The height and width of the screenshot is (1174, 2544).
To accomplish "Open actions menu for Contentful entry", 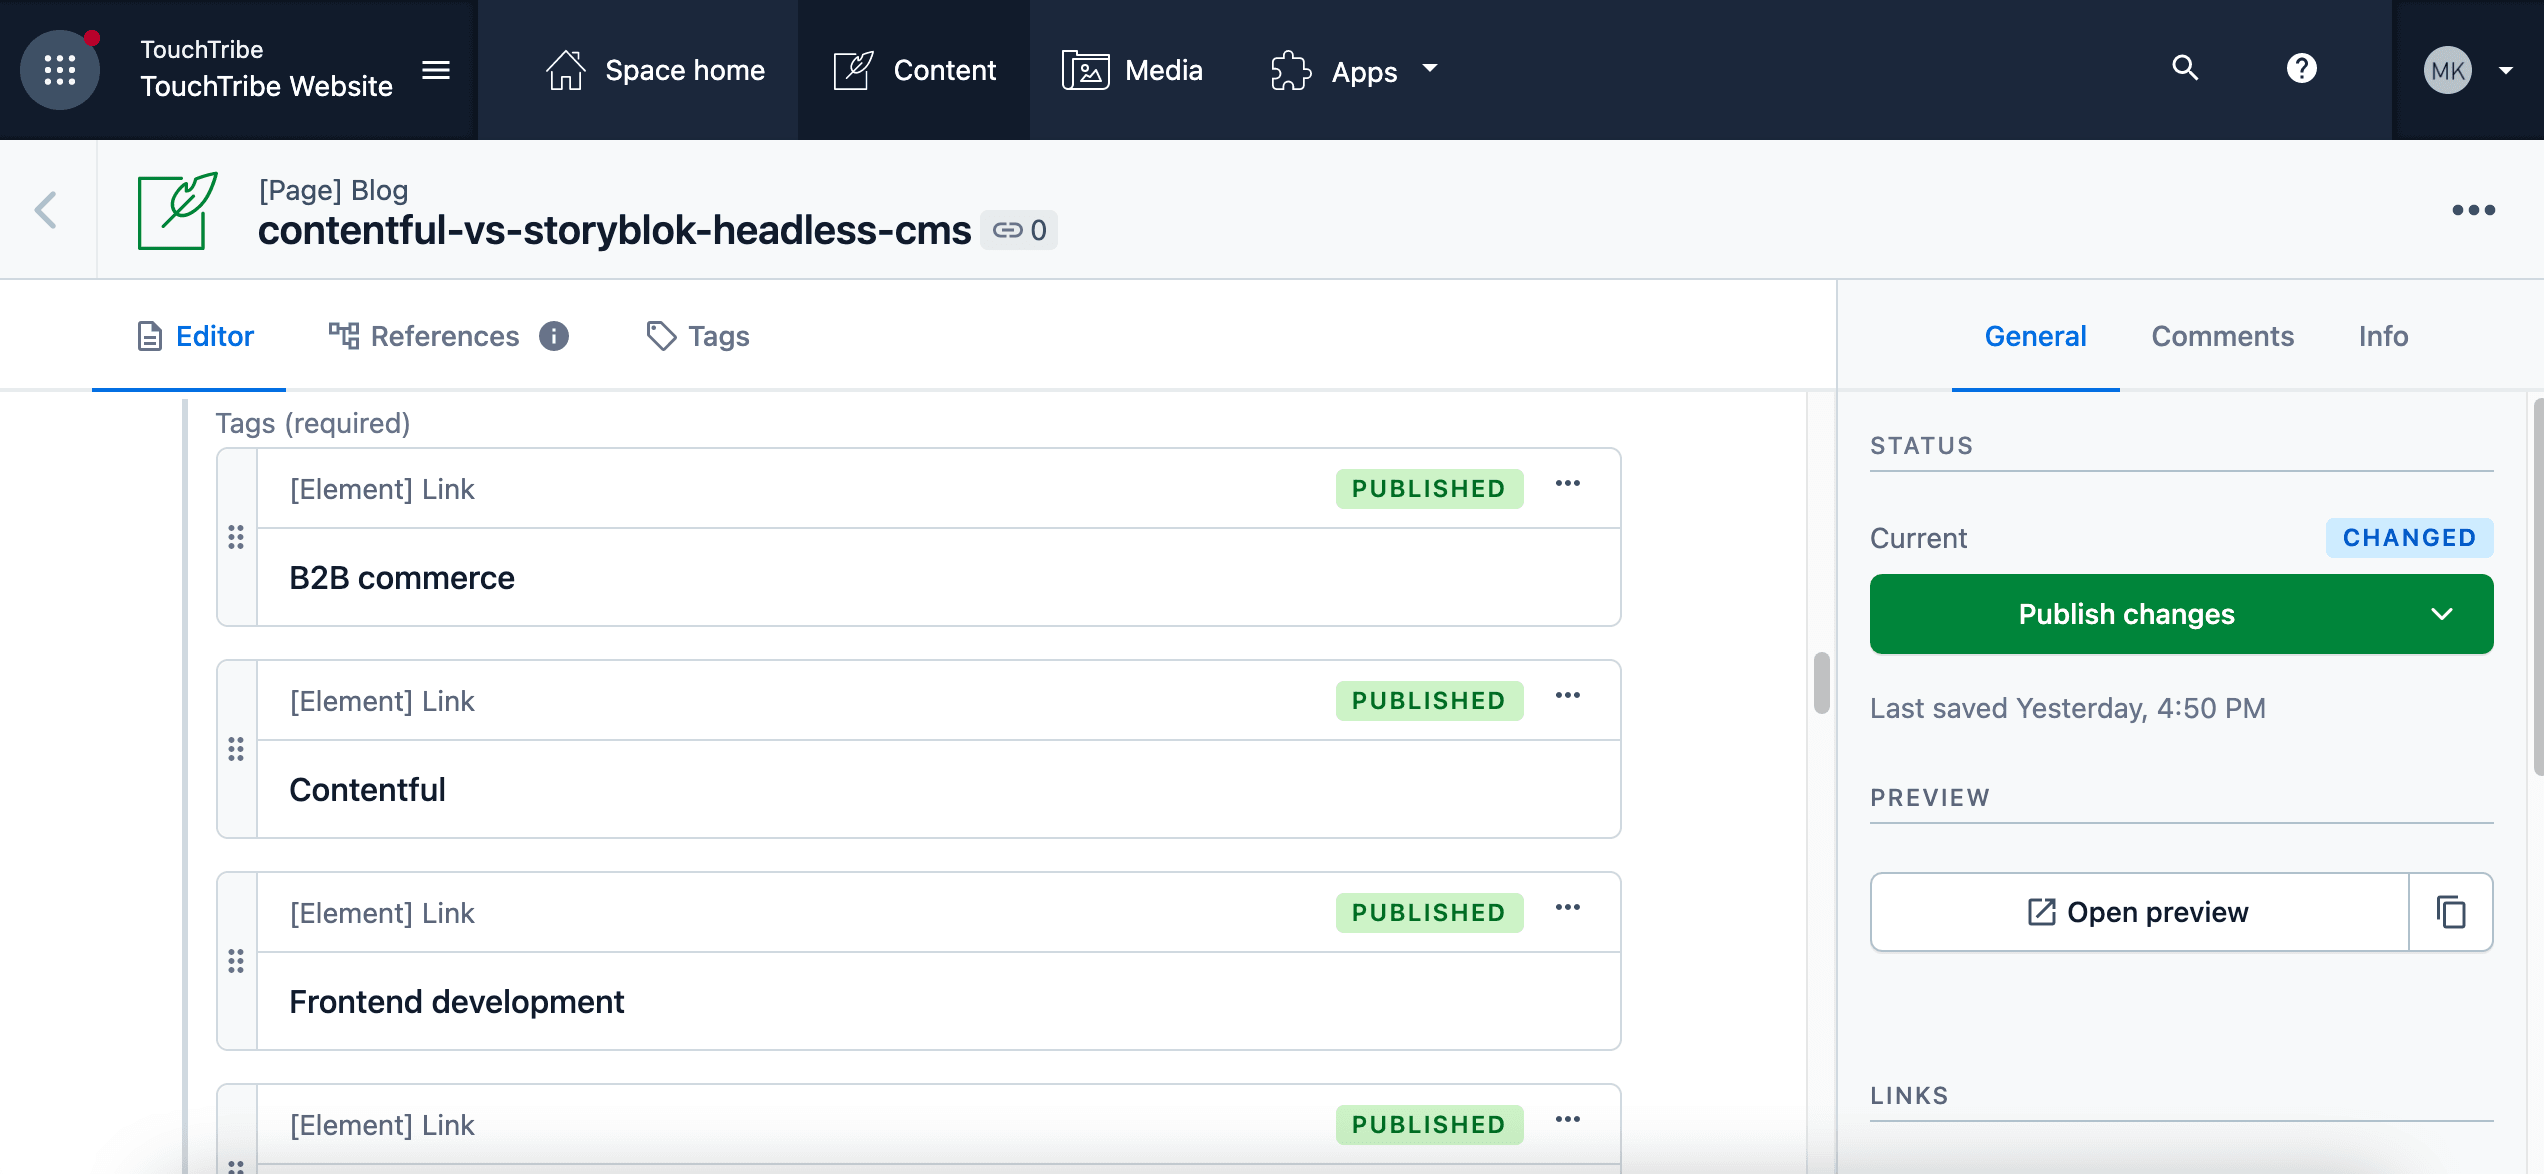I will coord(1568,696).
